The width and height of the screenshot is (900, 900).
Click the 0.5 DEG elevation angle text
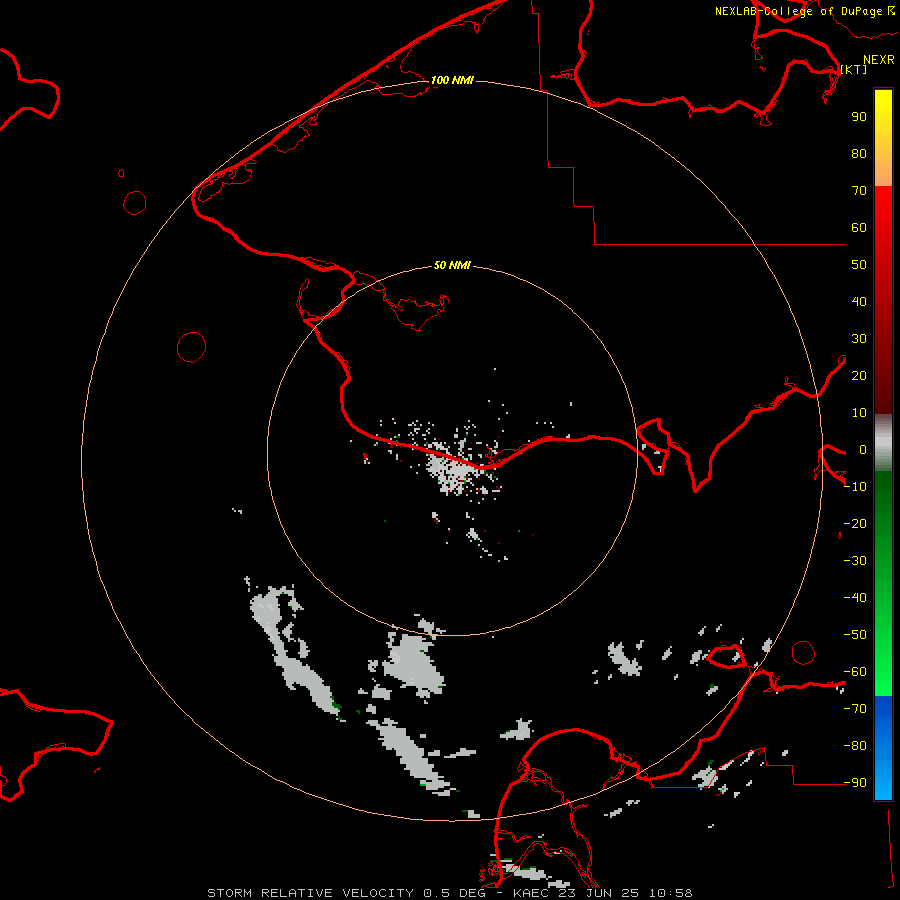click(454, 893)
